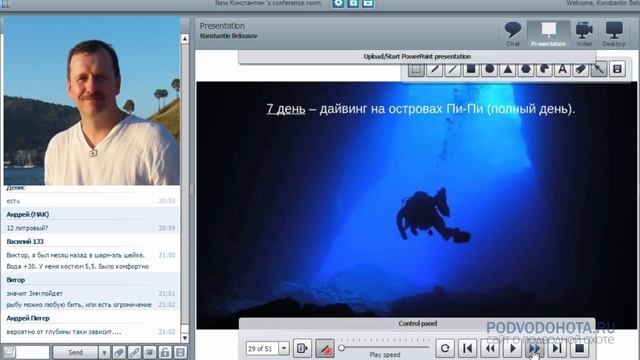
Task: Jump to the first slide
Action: click(x=467, y=349)
